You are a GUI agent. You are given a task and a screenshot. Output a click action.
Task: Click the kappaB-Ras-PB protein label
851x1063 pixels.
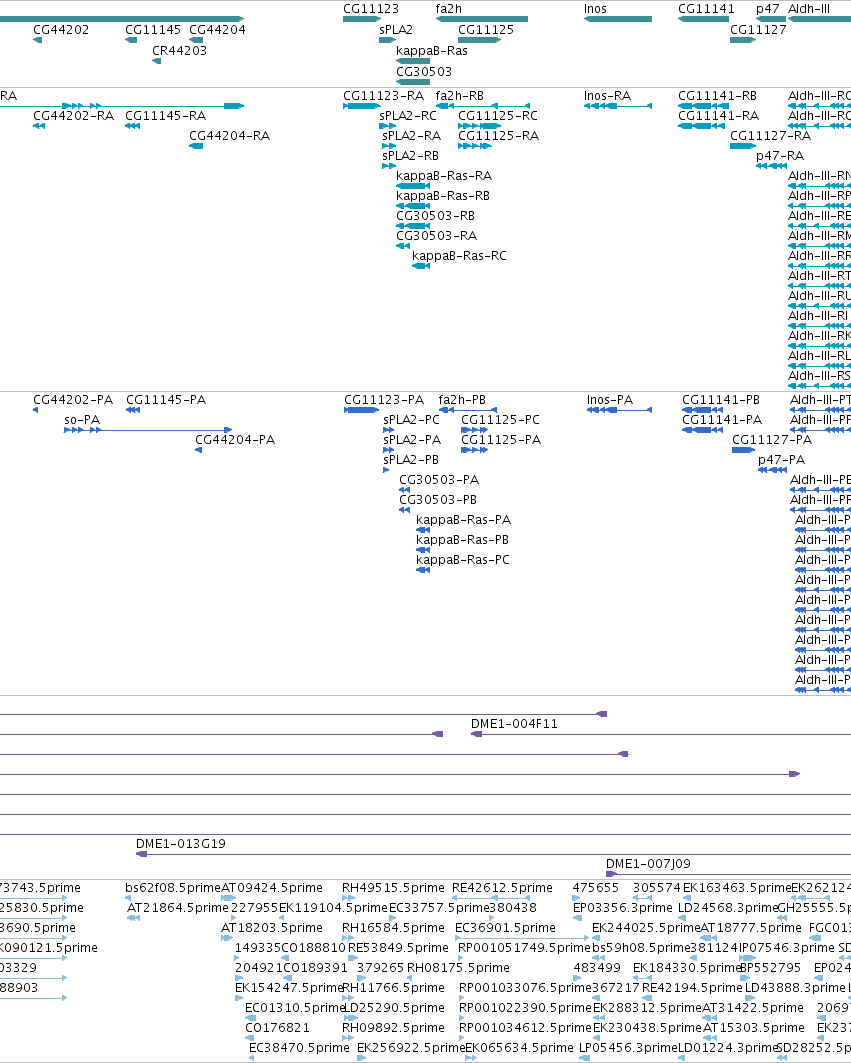coord(462,540)
